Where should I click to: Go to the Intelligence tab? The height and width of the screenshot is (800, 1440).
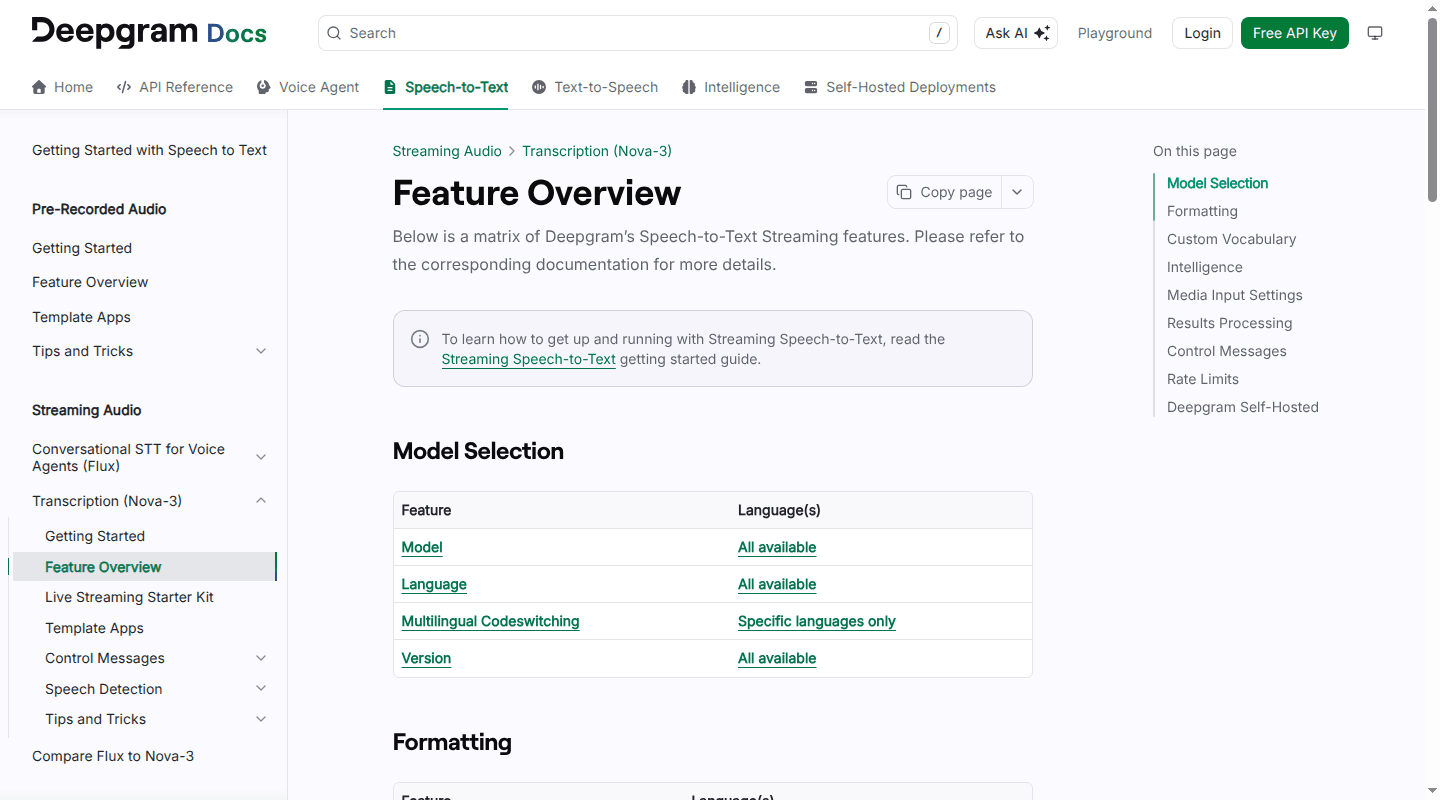pos(731,87)
